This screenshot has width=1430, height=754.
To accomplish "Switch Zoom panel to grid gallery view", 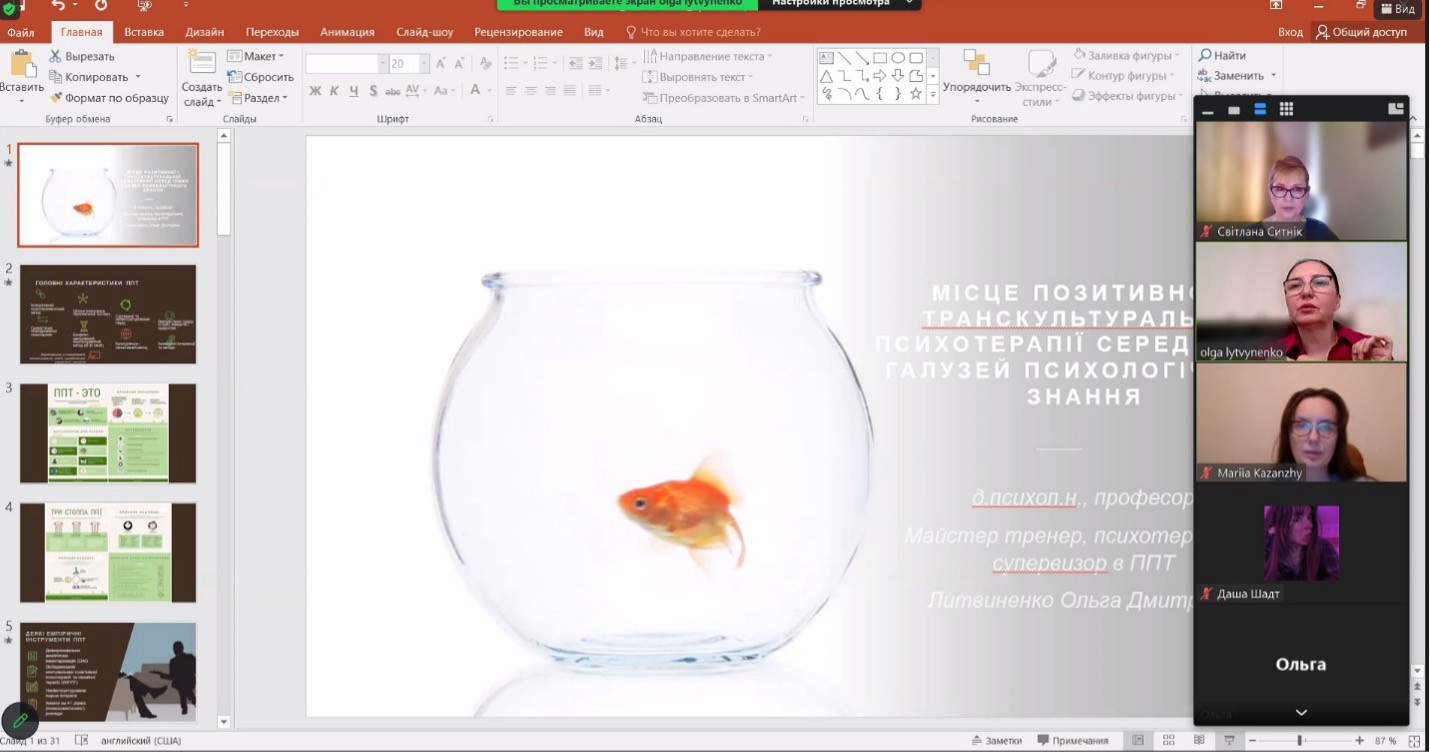I will pyautogui.click(x=1286, y=109).
